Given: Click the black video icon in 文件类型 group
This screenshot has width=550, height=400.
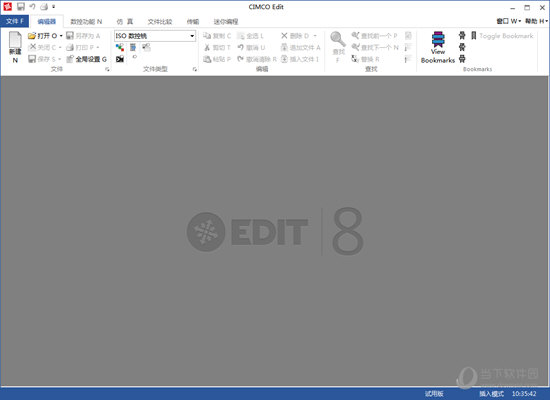Looking at the screenshot, I should tap(120, 59).
